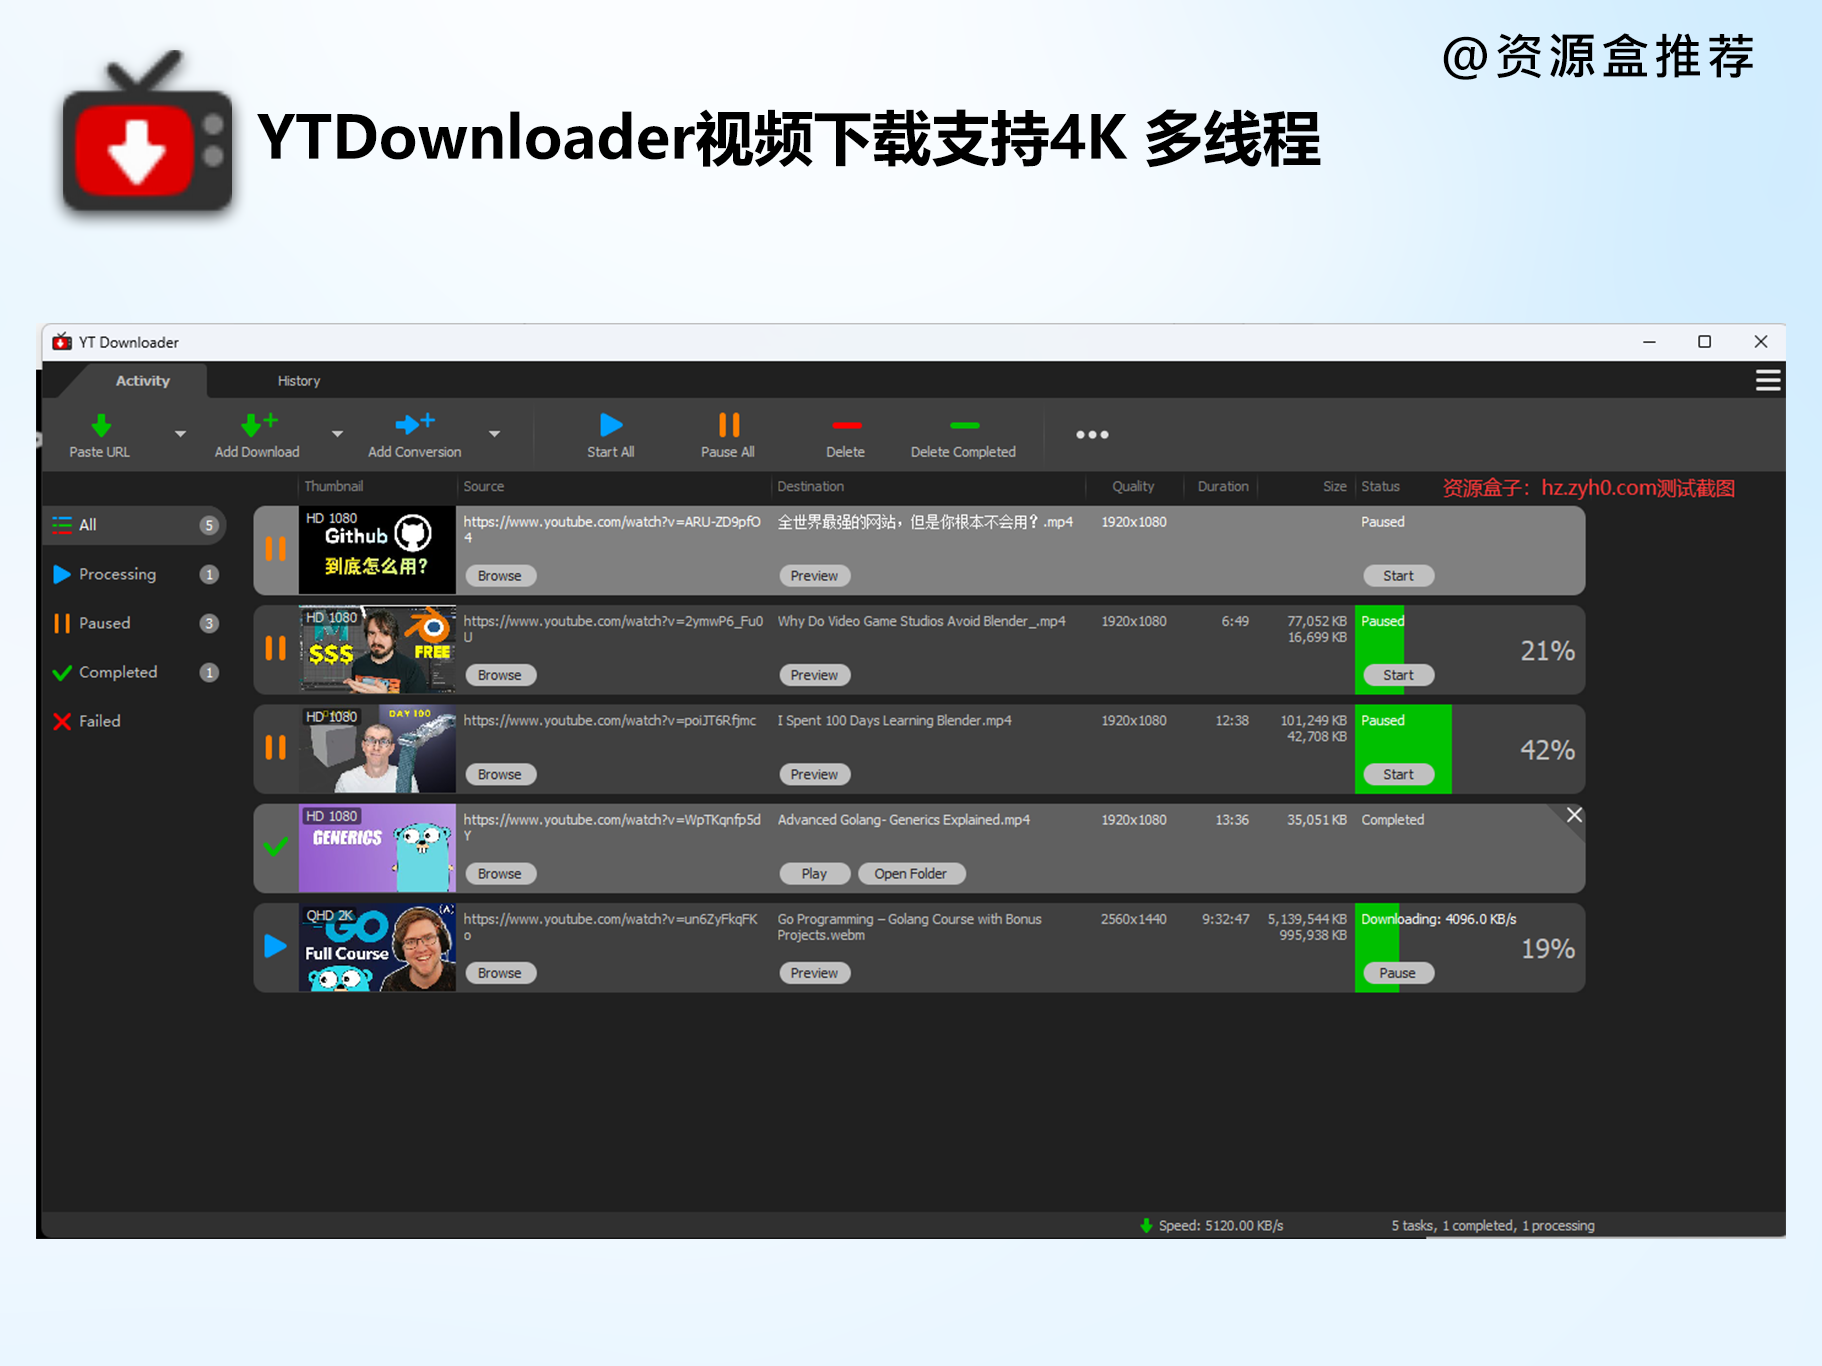
Task: Click the DAY 100 Blender thumbnail
Action: (x=377, y=749)
